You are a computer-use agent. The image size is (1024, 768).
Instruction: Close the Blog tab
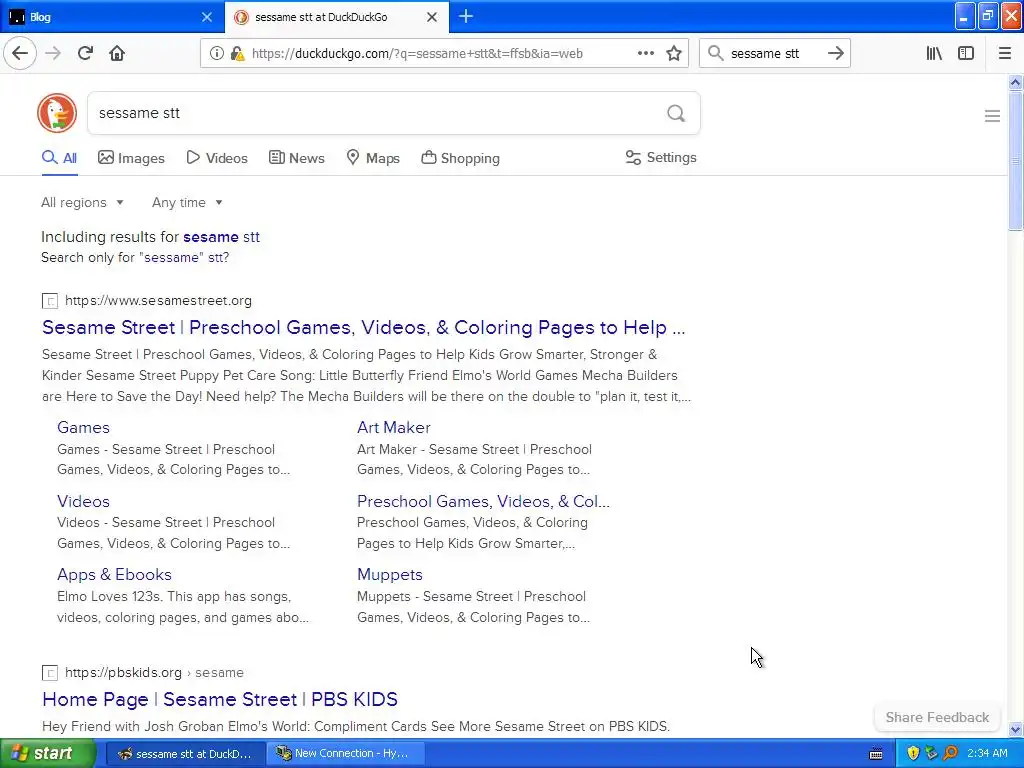[x=206, y=17]
